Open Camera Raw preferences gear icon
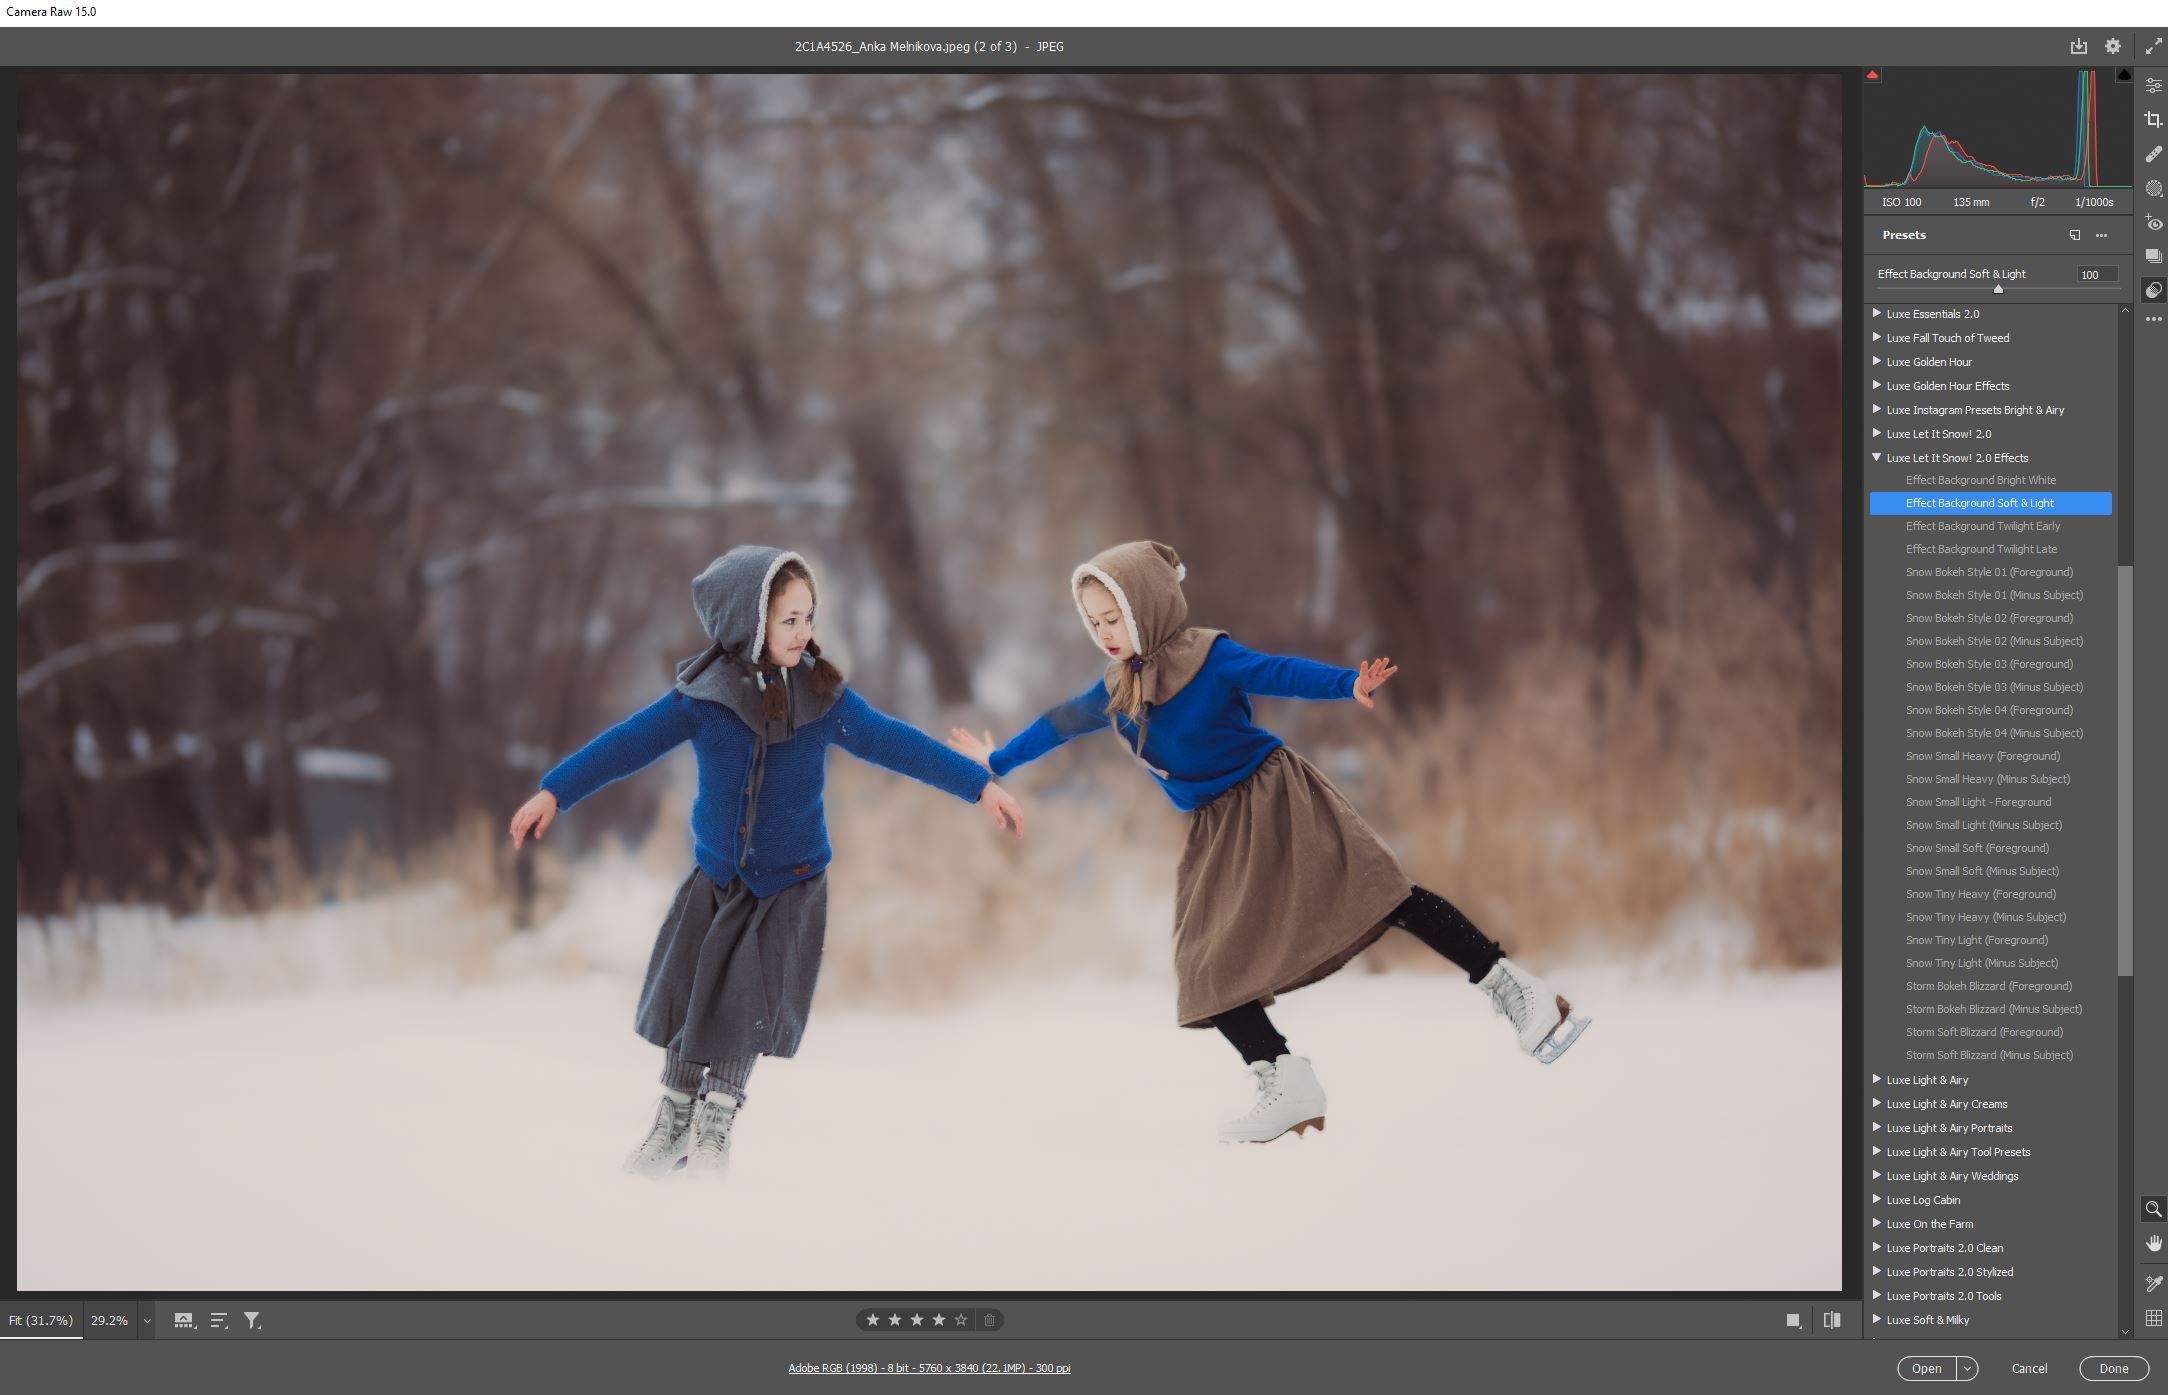Image resolution: width=2168 pixels, height=1395 pixels. (2113, 46)
